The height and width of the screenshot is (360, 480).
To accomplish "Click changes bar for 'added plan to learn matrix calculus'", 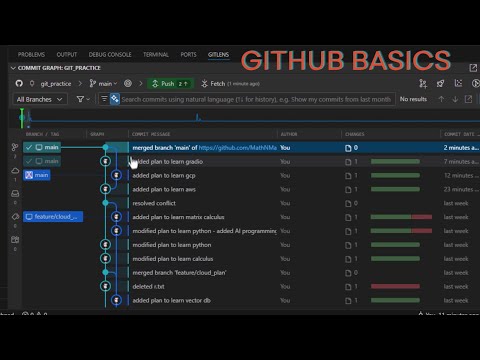I will 401,217.
